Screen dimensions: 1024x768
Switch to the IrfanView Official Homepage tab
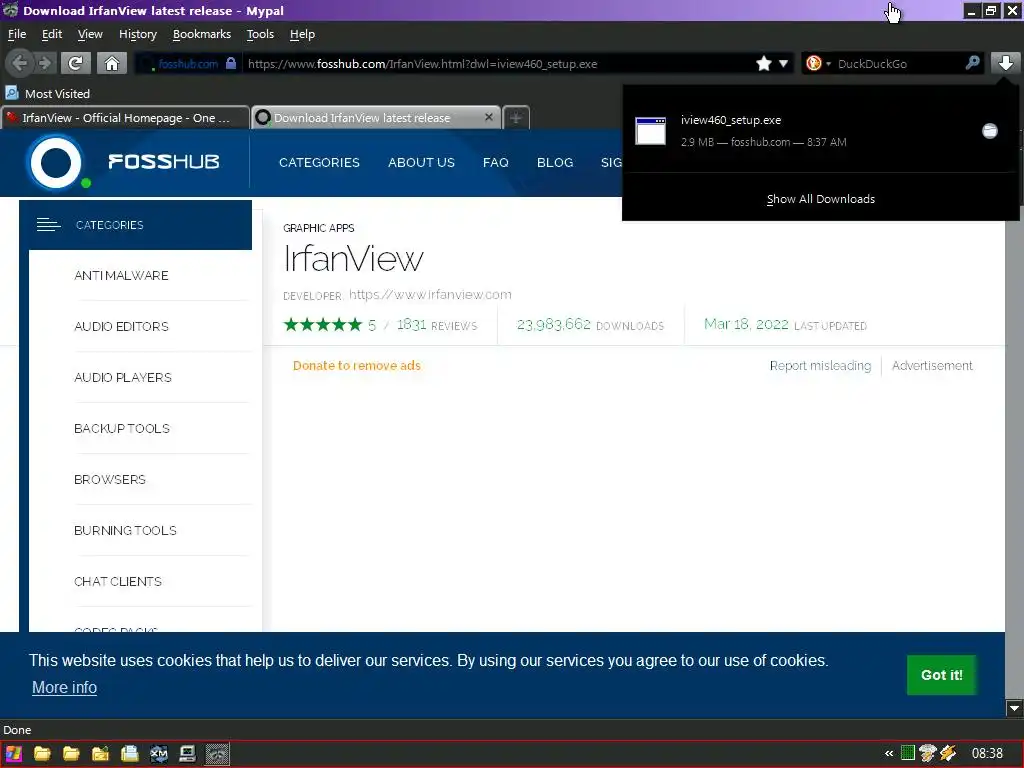pyautogui.click(x=125, y=118)
